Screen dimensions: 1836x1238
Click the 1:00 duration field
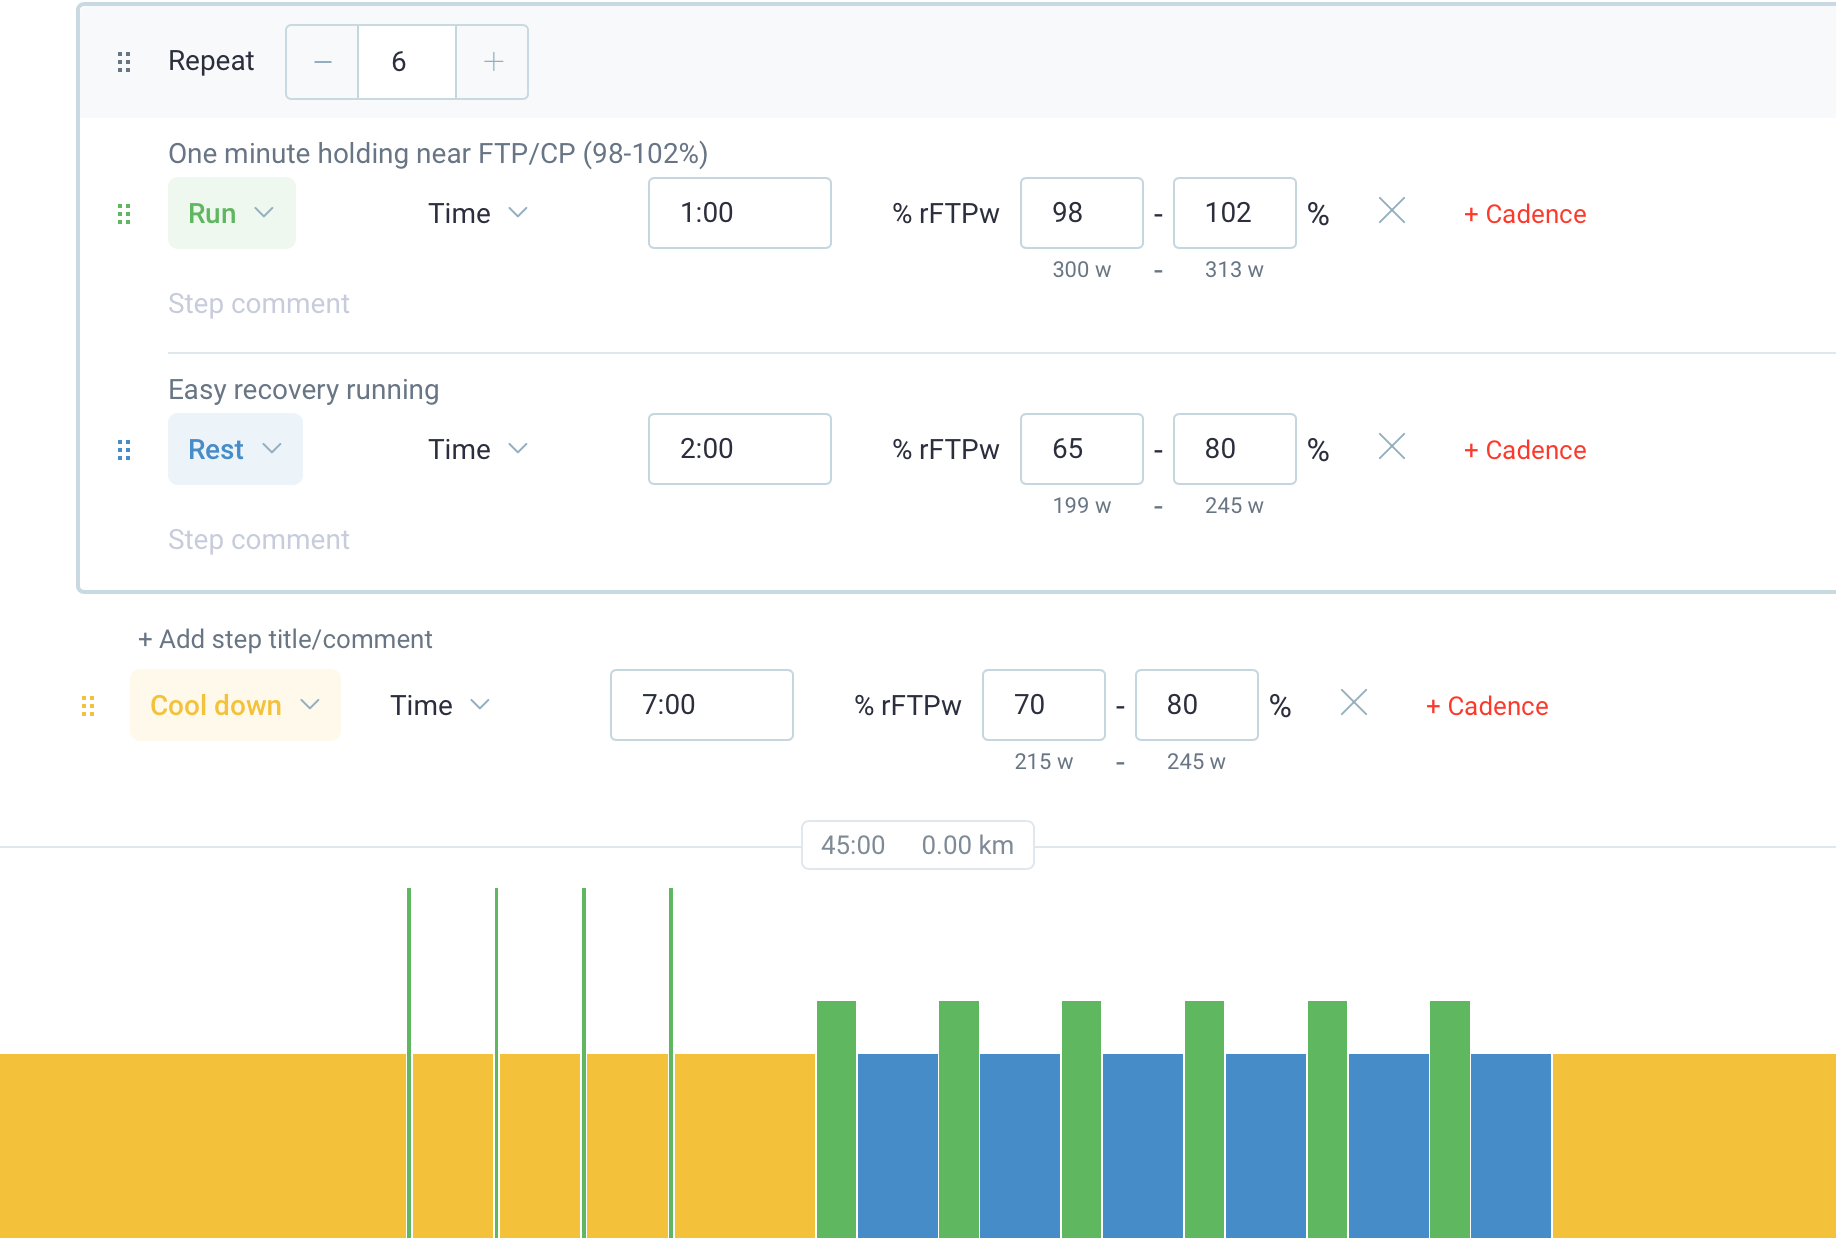pyautogui.click(x=739, y=213)
